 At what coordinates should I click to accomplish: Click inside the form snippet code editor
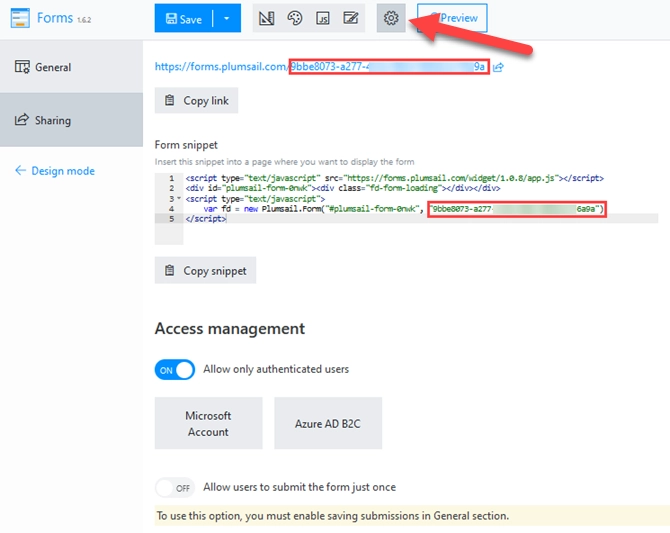pyautogui.click(x=406, y=209)
